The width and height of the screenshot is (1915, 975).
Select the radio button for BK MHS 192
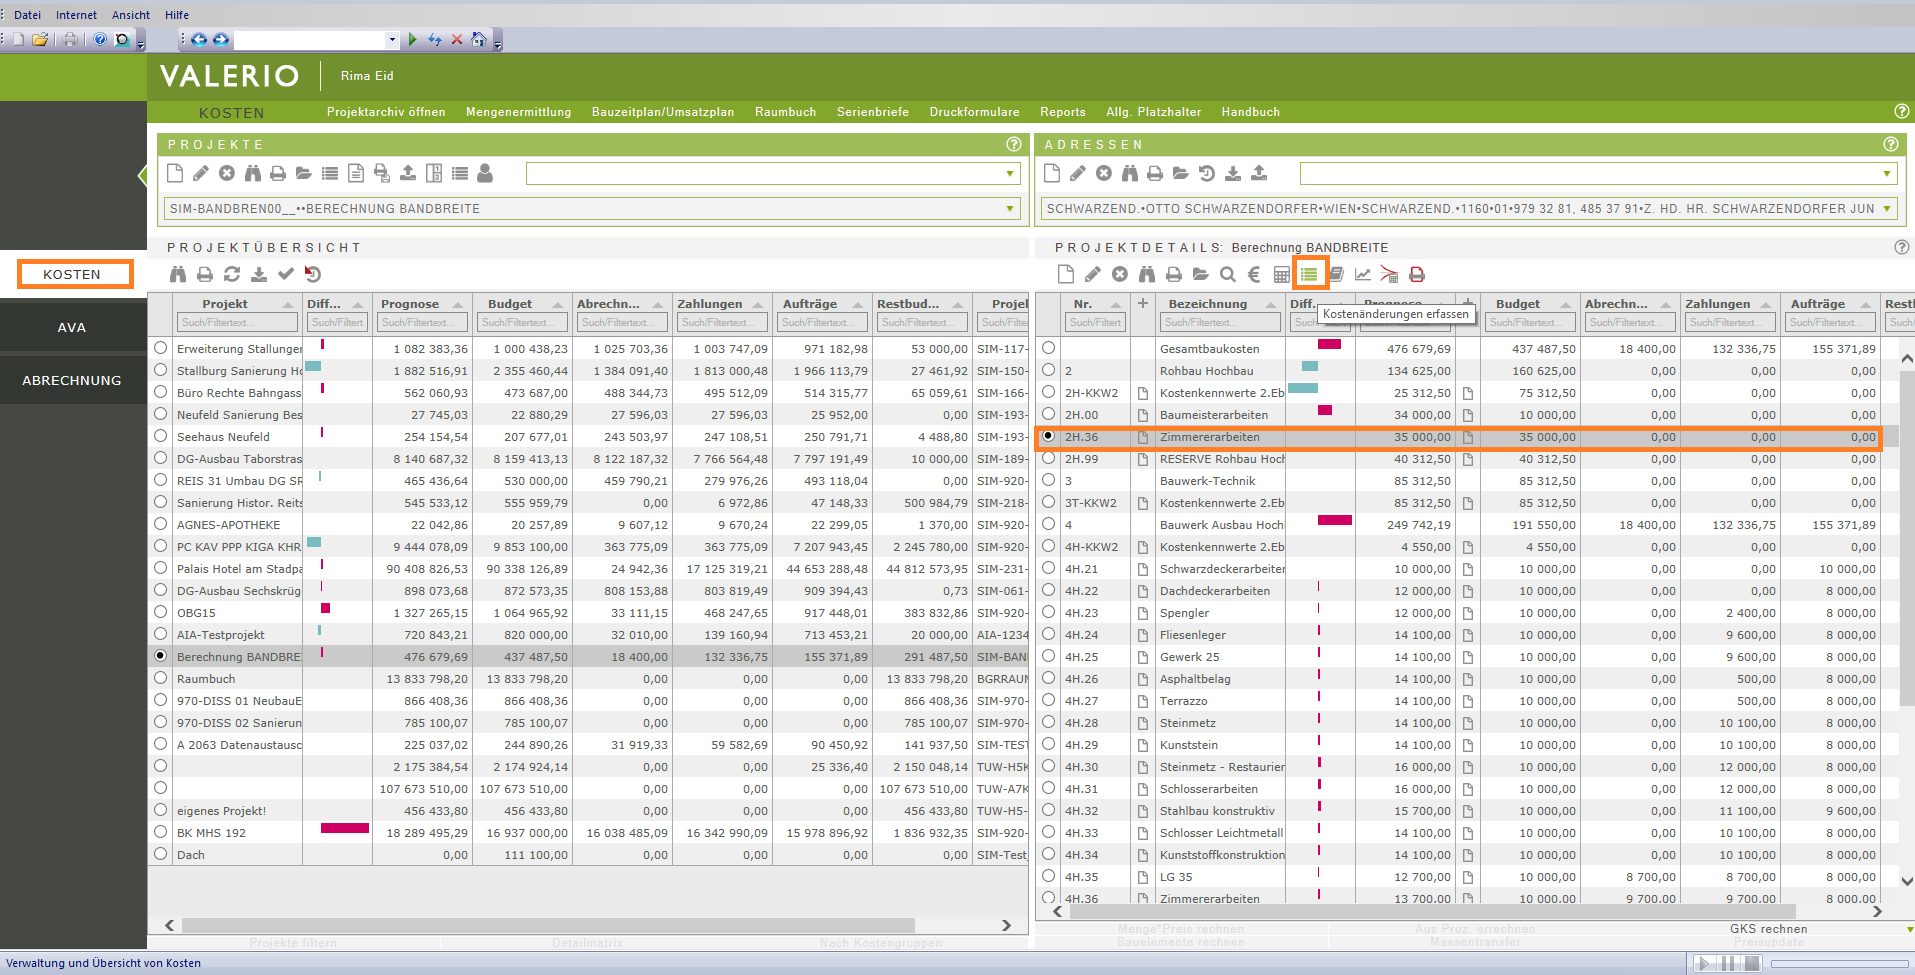(160, 832)
